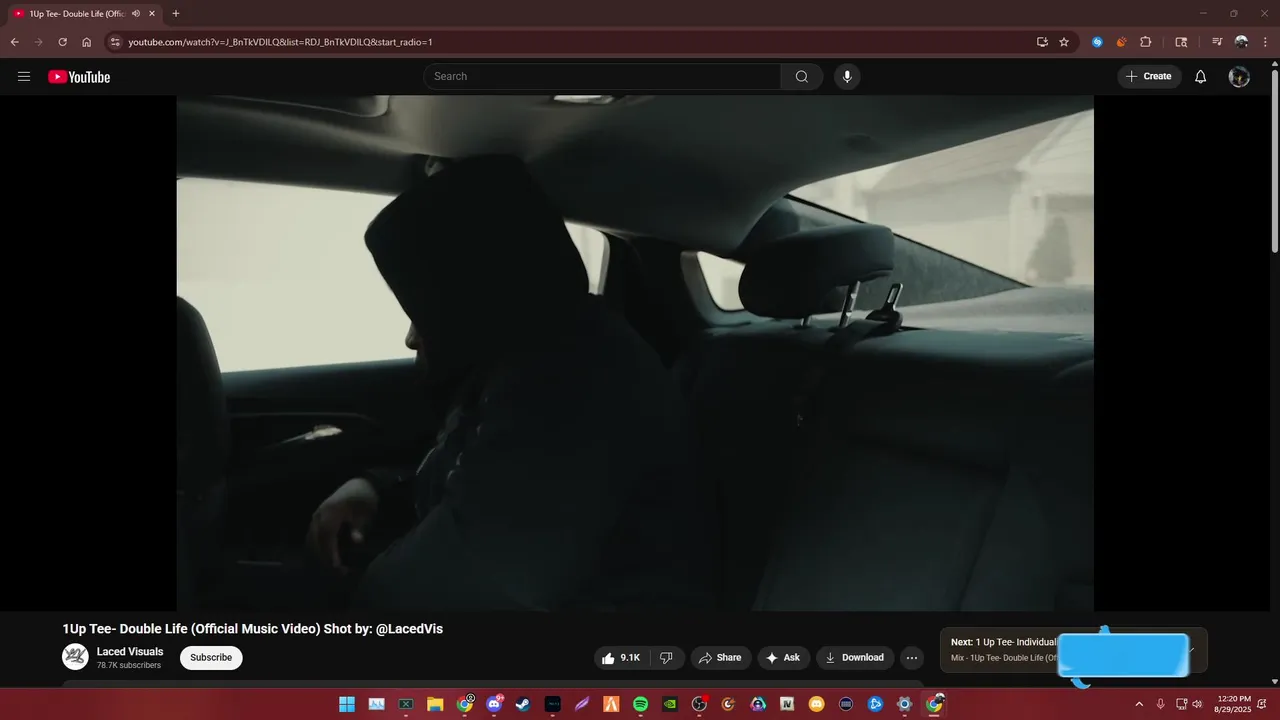Screen dimensions: 1280x720
Task: View site information icon in address bar
Action: (x=115, y=42)
